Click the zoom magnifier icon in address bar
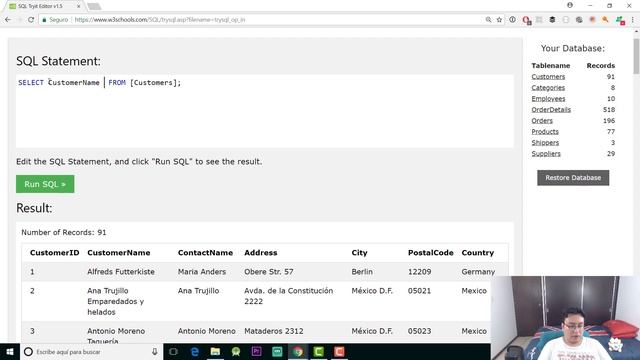This screenshot has height=360, width=640. pyautogui.click(x=488, y=20)
